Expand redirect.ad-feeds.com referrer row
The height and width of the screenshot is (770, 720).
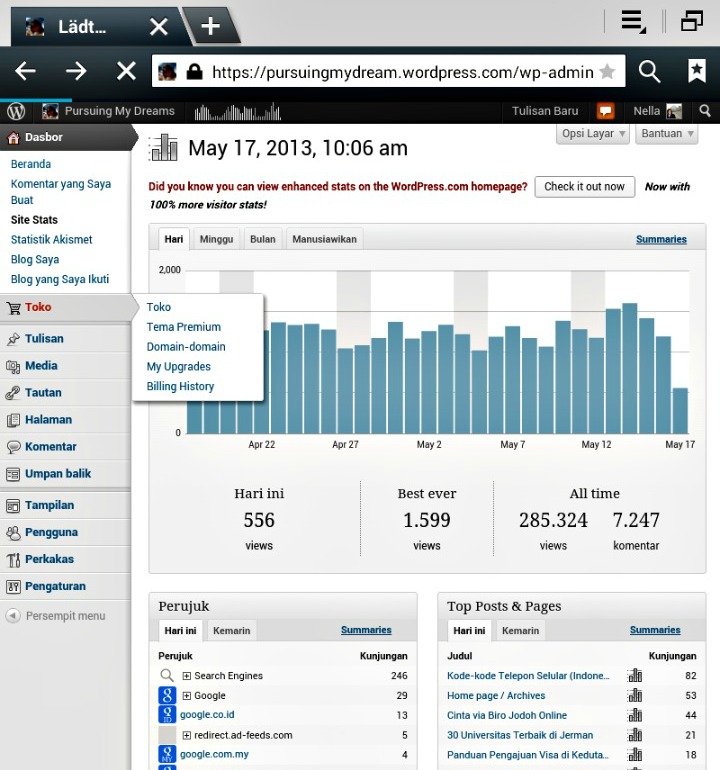(x=187, y=736)
